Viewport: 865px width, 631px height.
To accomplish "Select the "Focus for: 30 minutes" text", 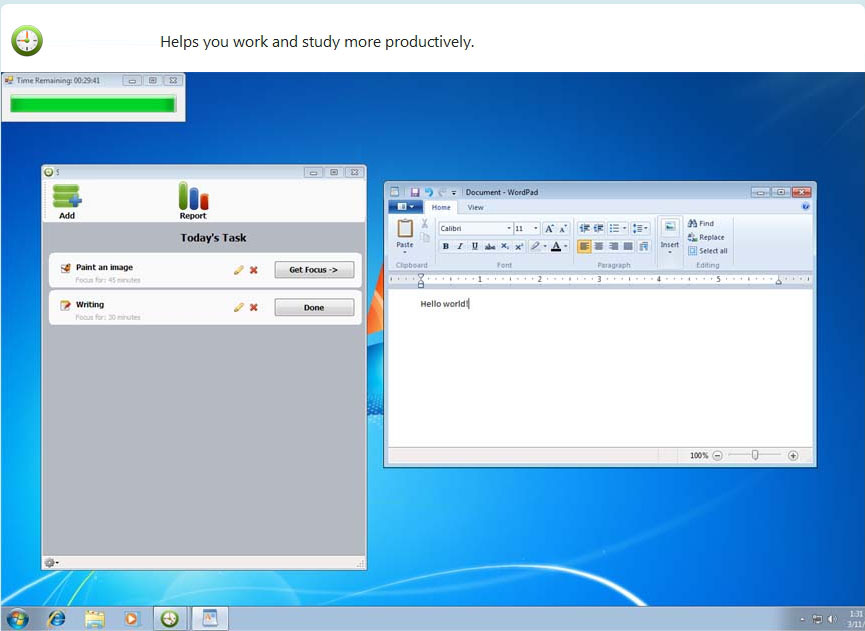I will 108,317.
